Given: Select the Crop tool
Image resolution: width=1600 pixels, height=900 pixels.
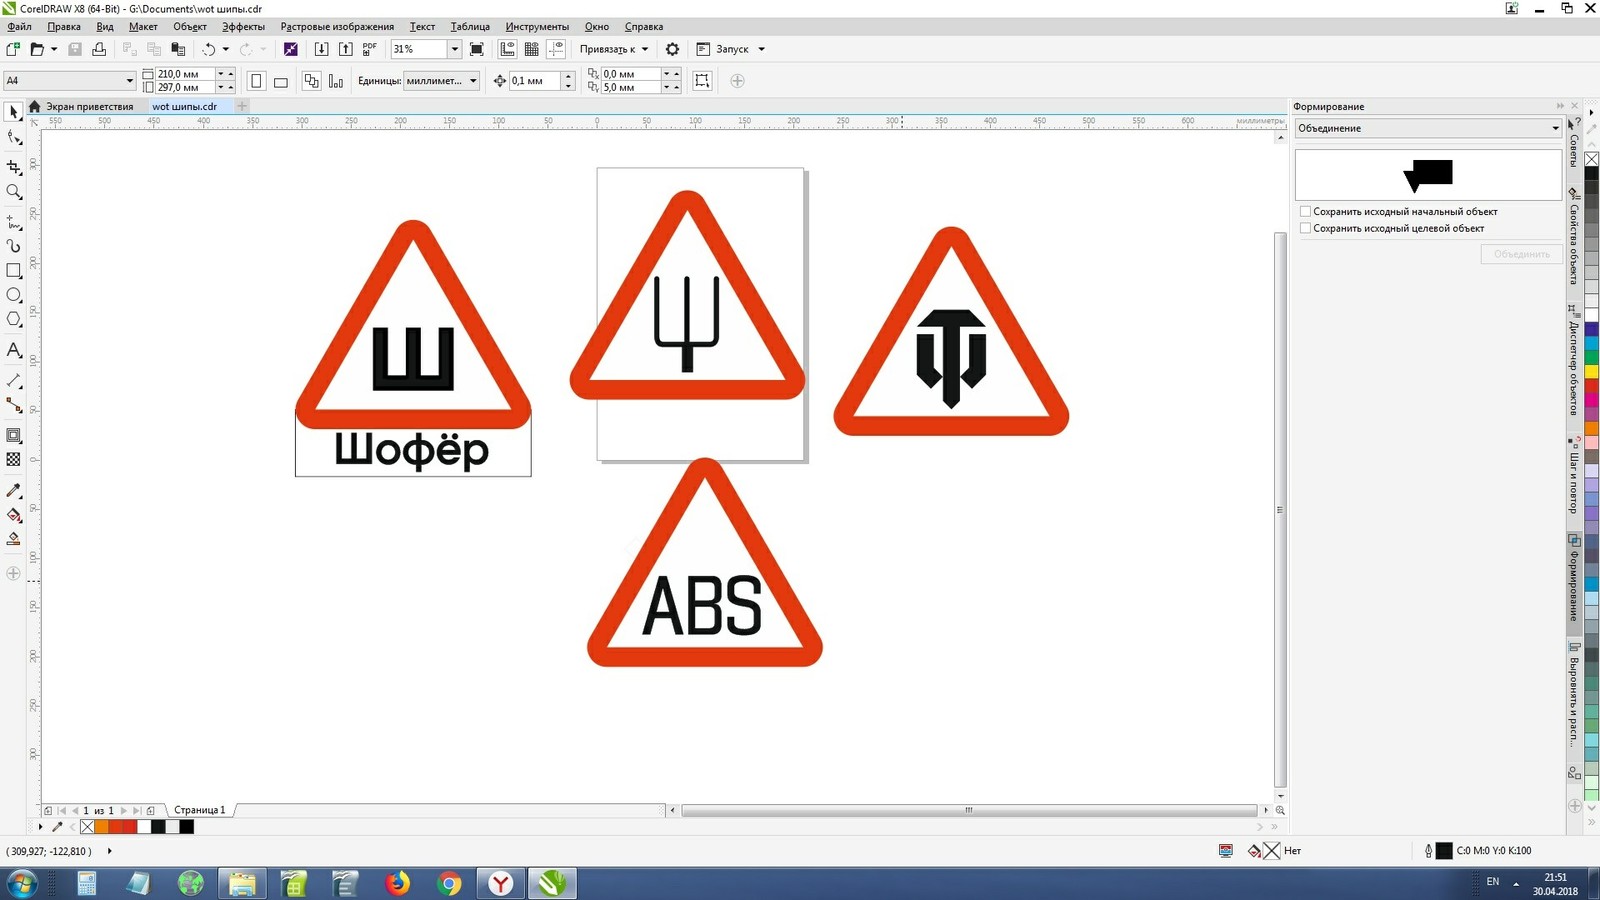Looking at the screenshot, I should pos(14,167).
